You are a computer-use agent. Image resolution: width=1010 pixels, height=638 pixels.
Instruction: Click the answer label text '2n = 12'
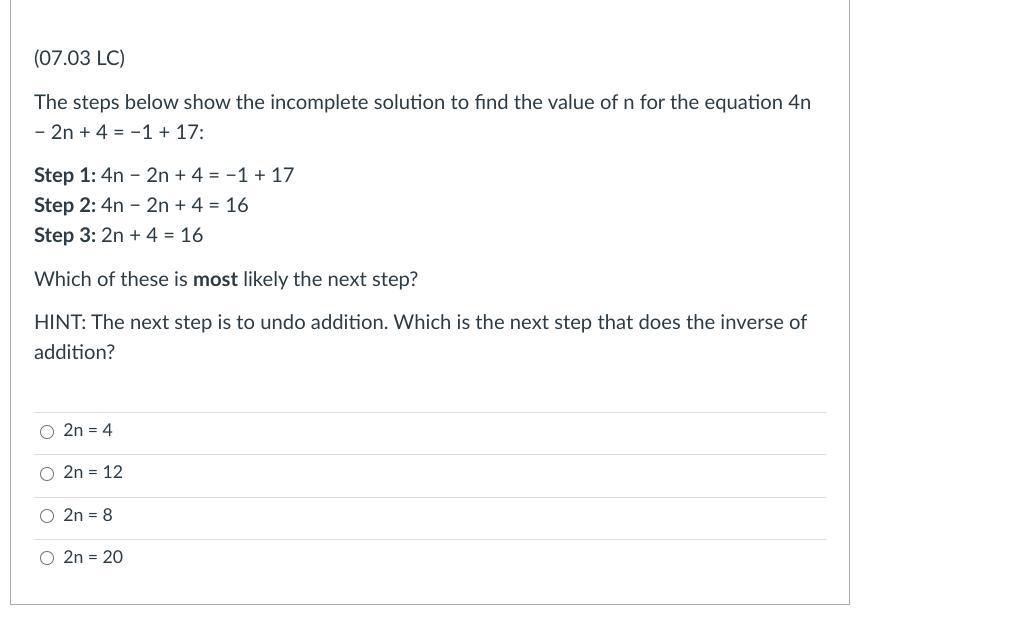[x=93, y=472]
